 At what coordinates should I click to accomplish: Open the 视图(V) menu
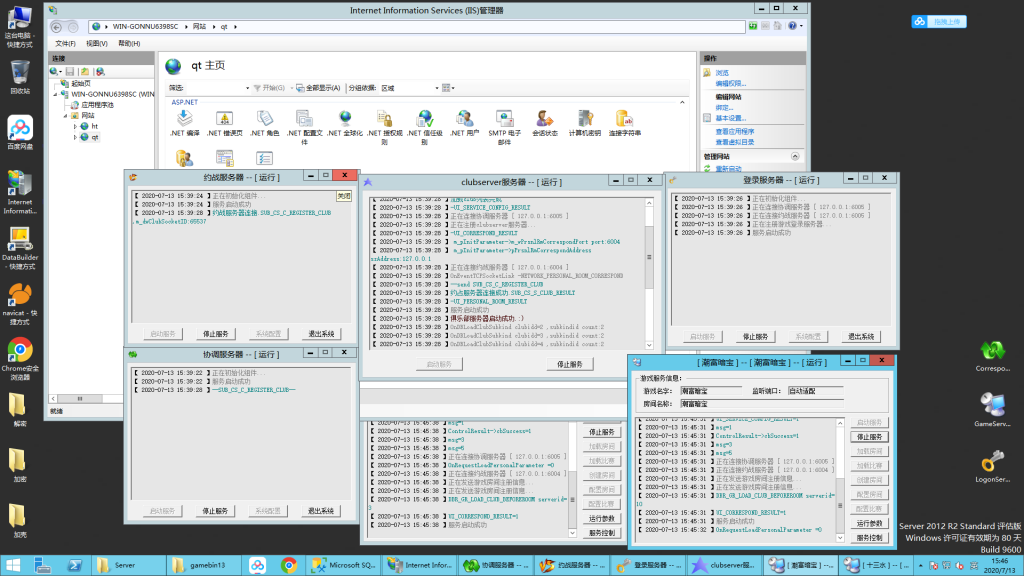(x=96, y=44)
